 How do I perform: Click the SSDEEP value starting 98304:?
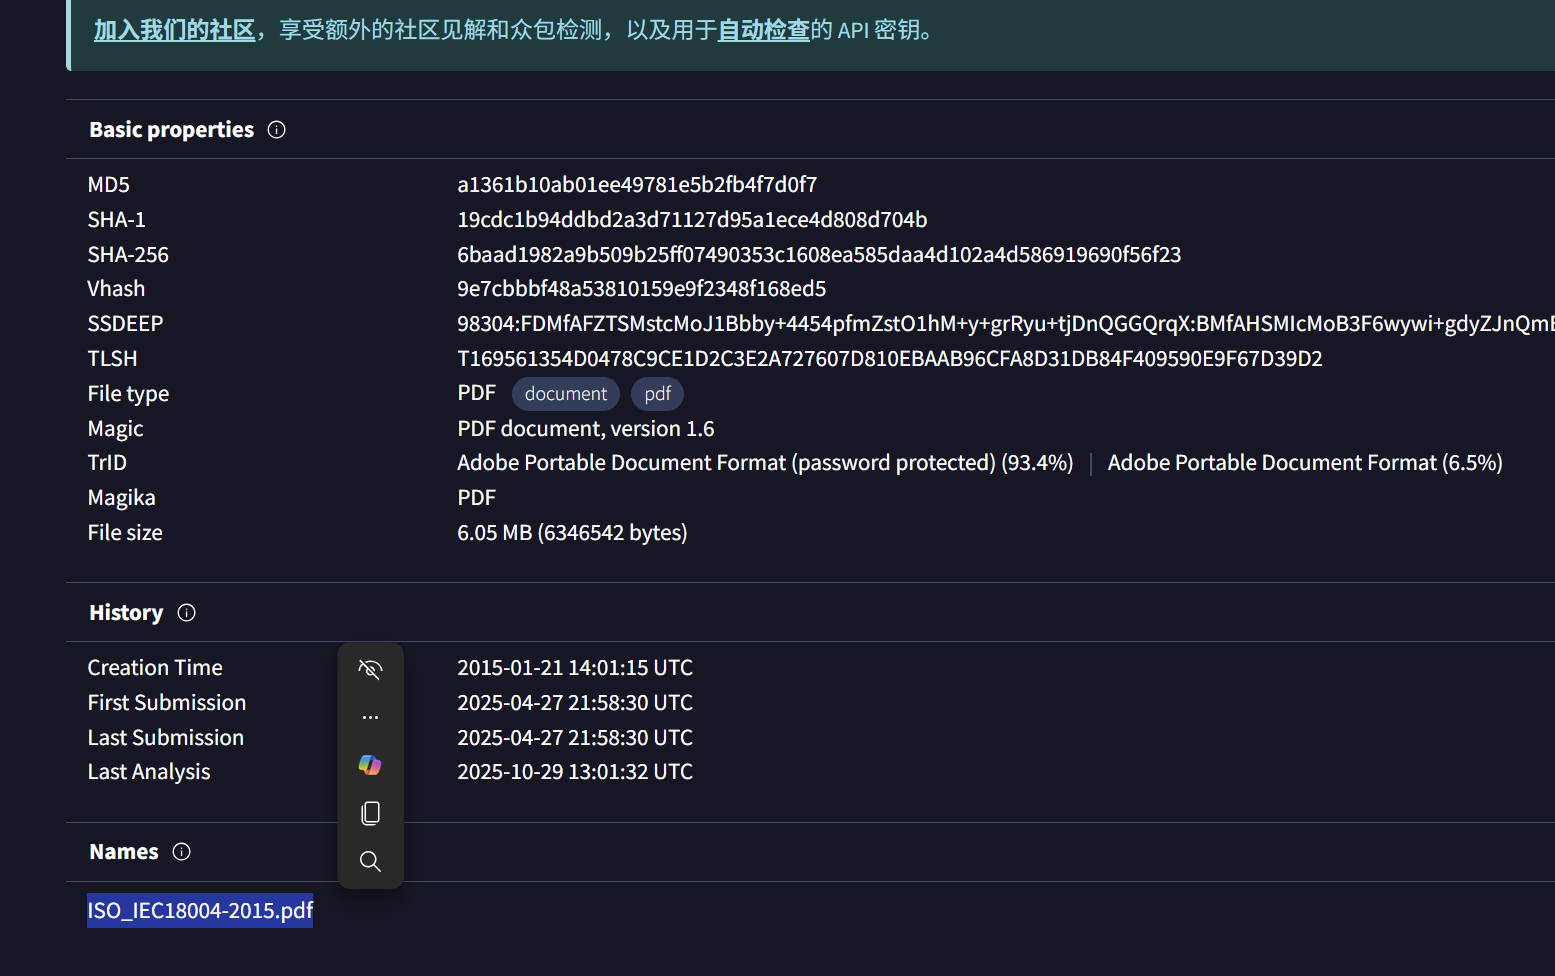coord(1006,324)
